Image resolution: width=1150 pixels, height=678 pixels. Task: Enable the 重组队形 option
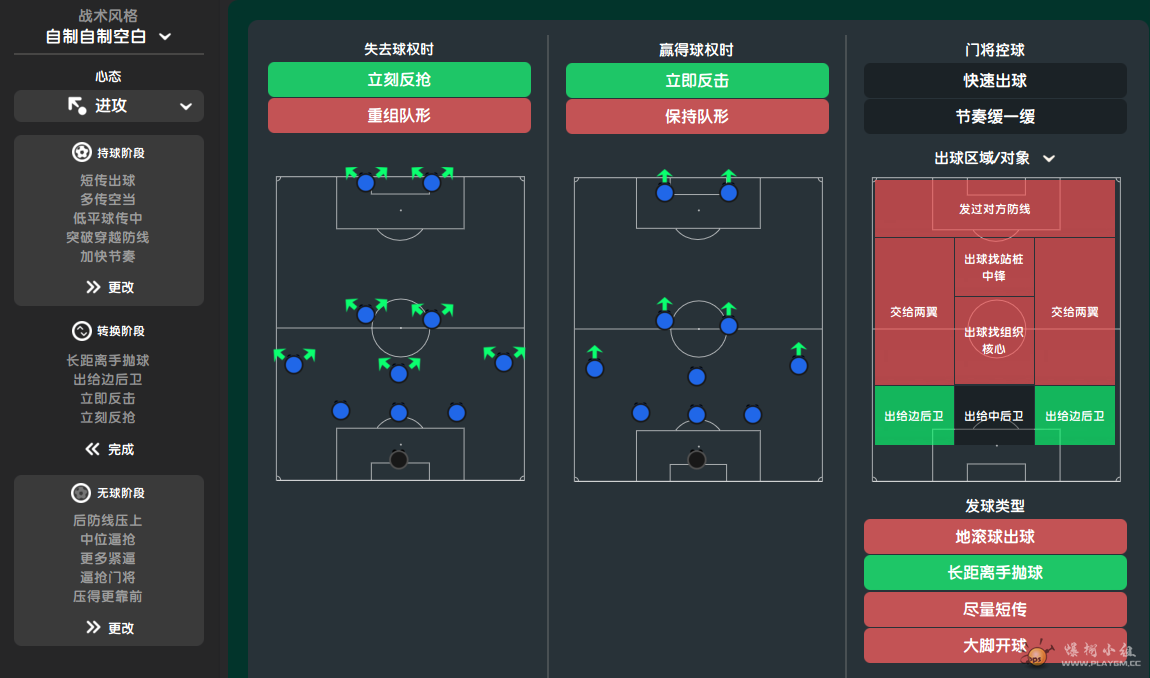pos(399,116)
